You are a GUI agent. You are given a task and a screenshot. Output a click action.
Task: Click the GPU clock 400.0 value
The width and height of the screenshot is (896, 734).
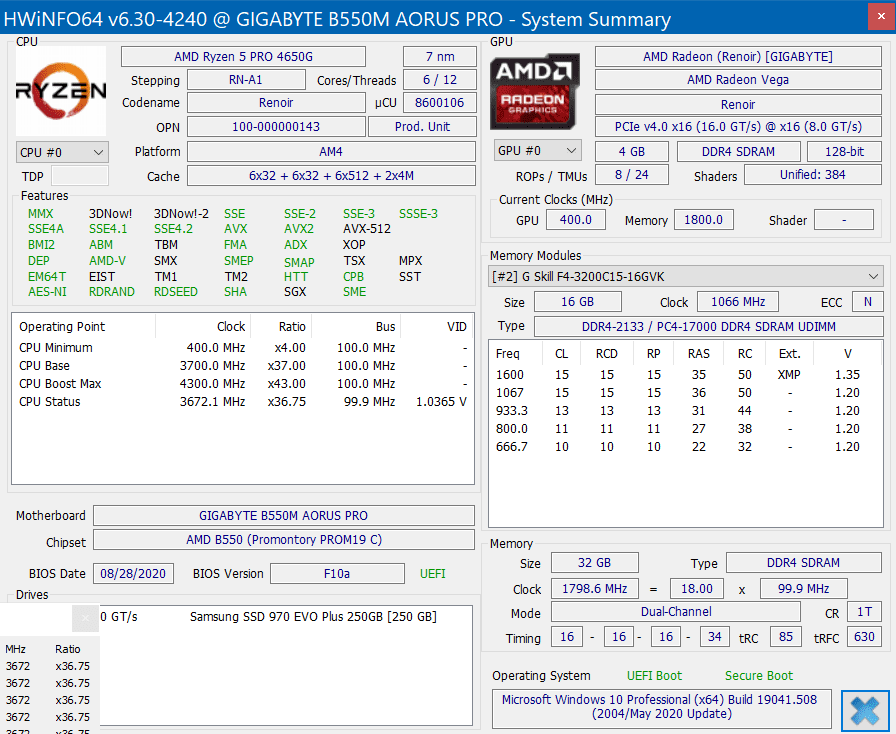pos(575,220)
